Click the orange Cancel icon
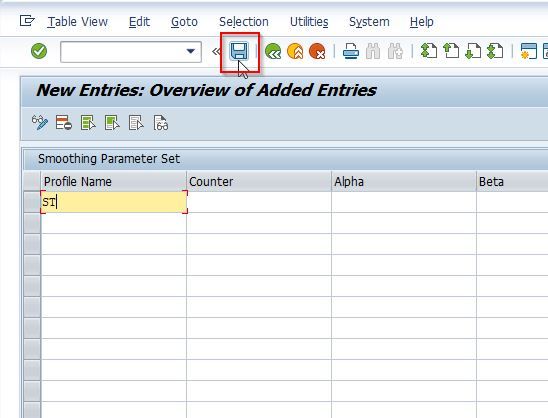This screenshot has width=548, height=418. [317, 51]
